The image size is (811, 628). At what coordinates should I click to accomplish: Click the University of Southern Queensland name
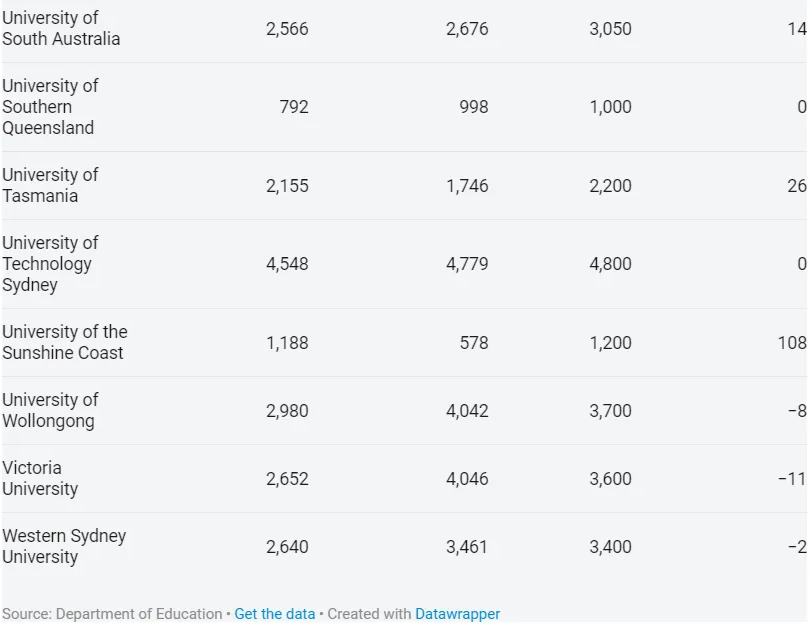pos(50,107)
